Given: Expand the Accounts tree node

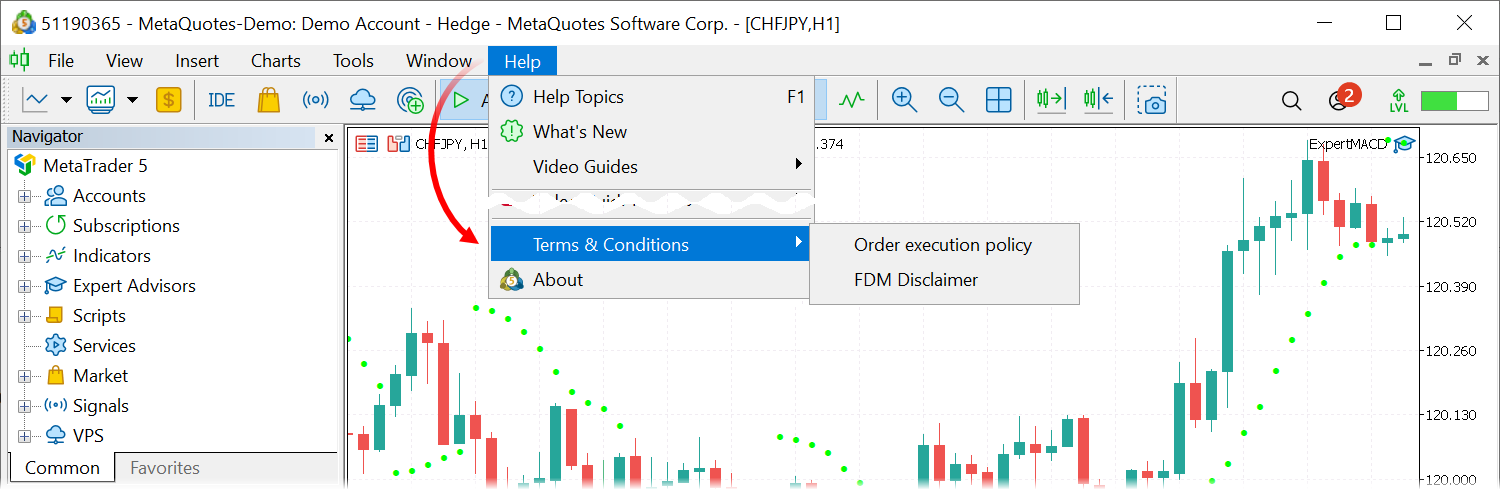Looking at the screenshot, I should coord(25,196).
